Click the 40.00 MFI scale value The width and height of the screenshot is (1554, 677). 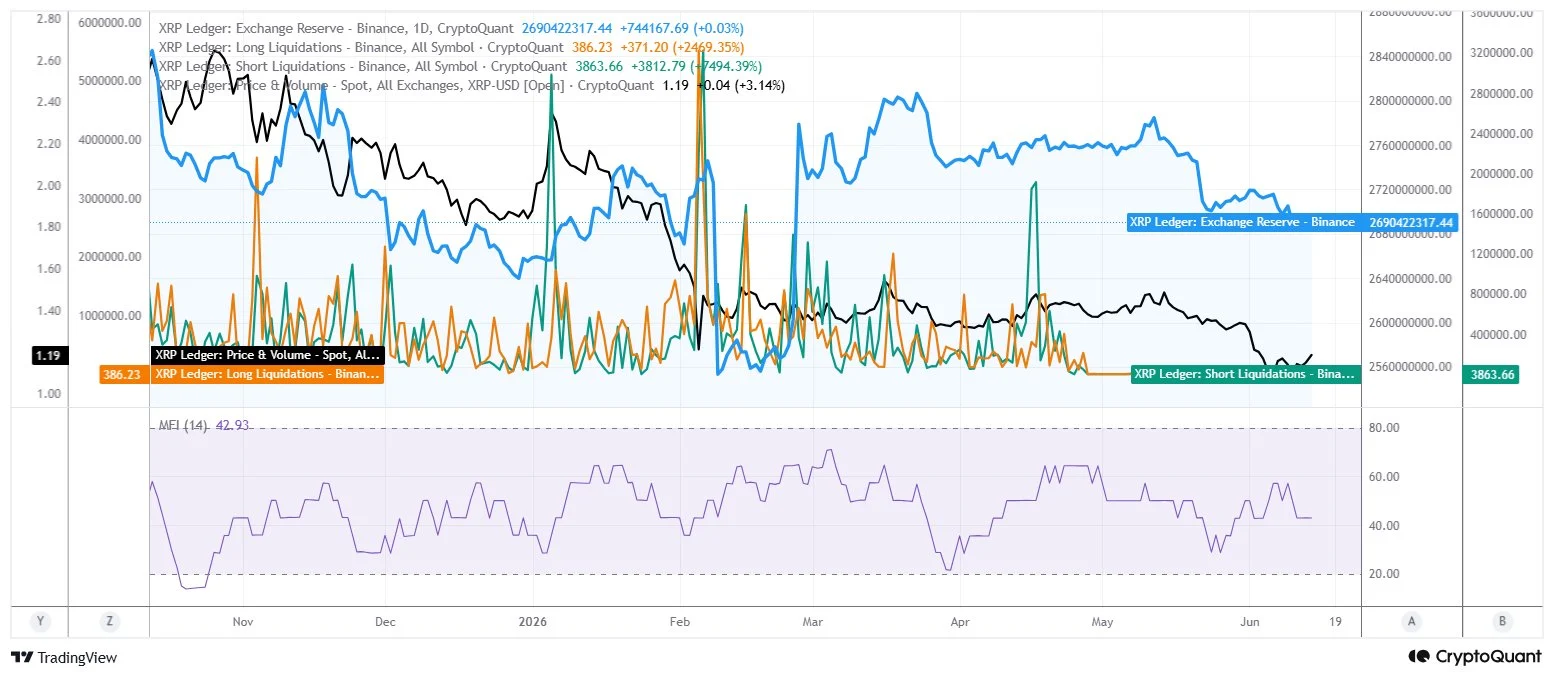pos(1384,526)
